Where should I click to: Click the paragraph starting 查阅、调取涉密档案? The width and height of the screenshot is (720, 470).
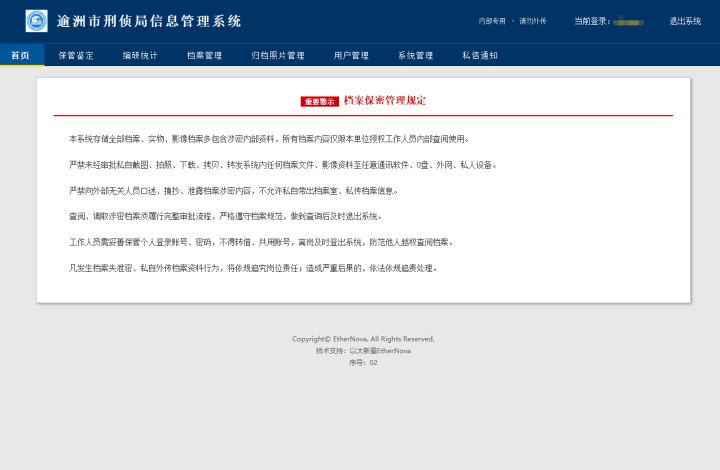(225, 216)
